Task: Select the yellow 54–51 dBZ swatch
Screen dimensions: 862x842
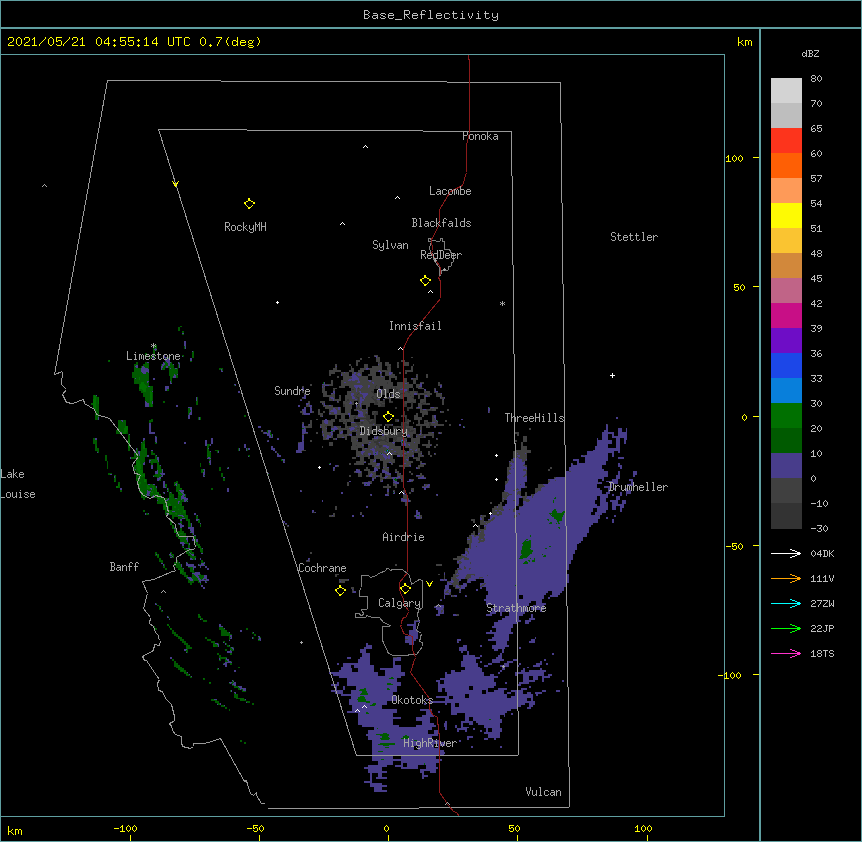Action: click(x=786, y=215)
